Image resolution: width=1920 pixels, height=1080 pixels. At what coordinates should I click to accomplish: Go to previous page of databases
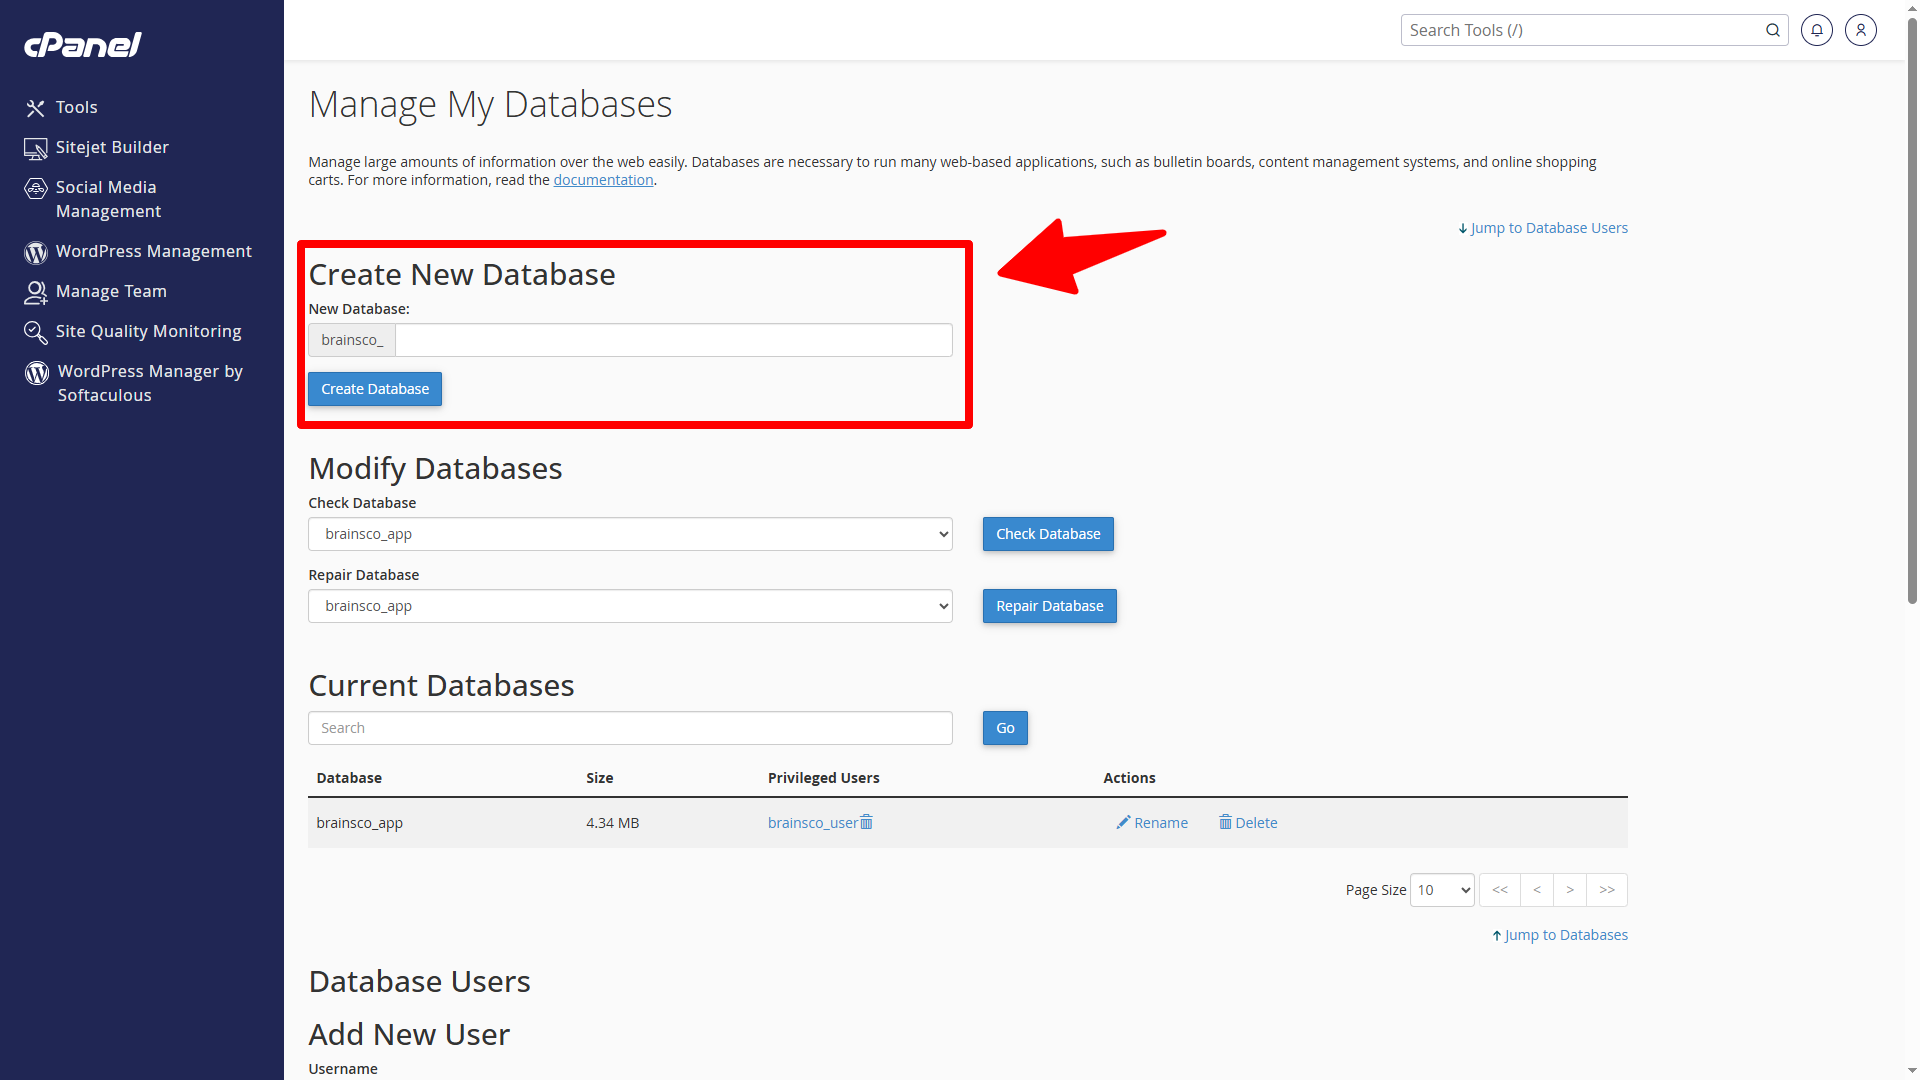click(1537, 890)
